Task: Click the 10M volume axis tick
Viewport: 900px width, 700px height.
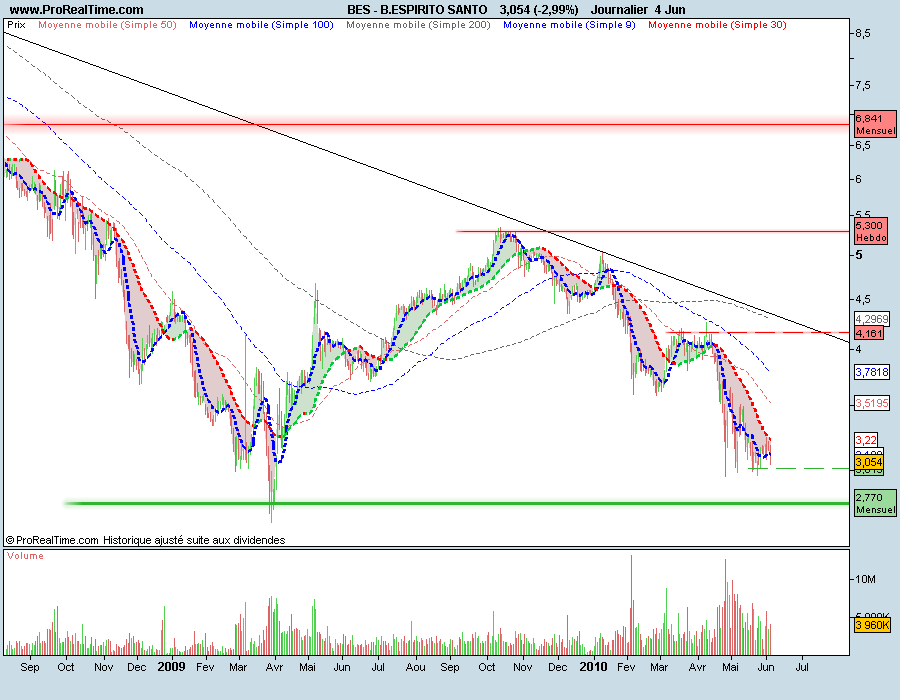Action: click(x=865, y=579)
